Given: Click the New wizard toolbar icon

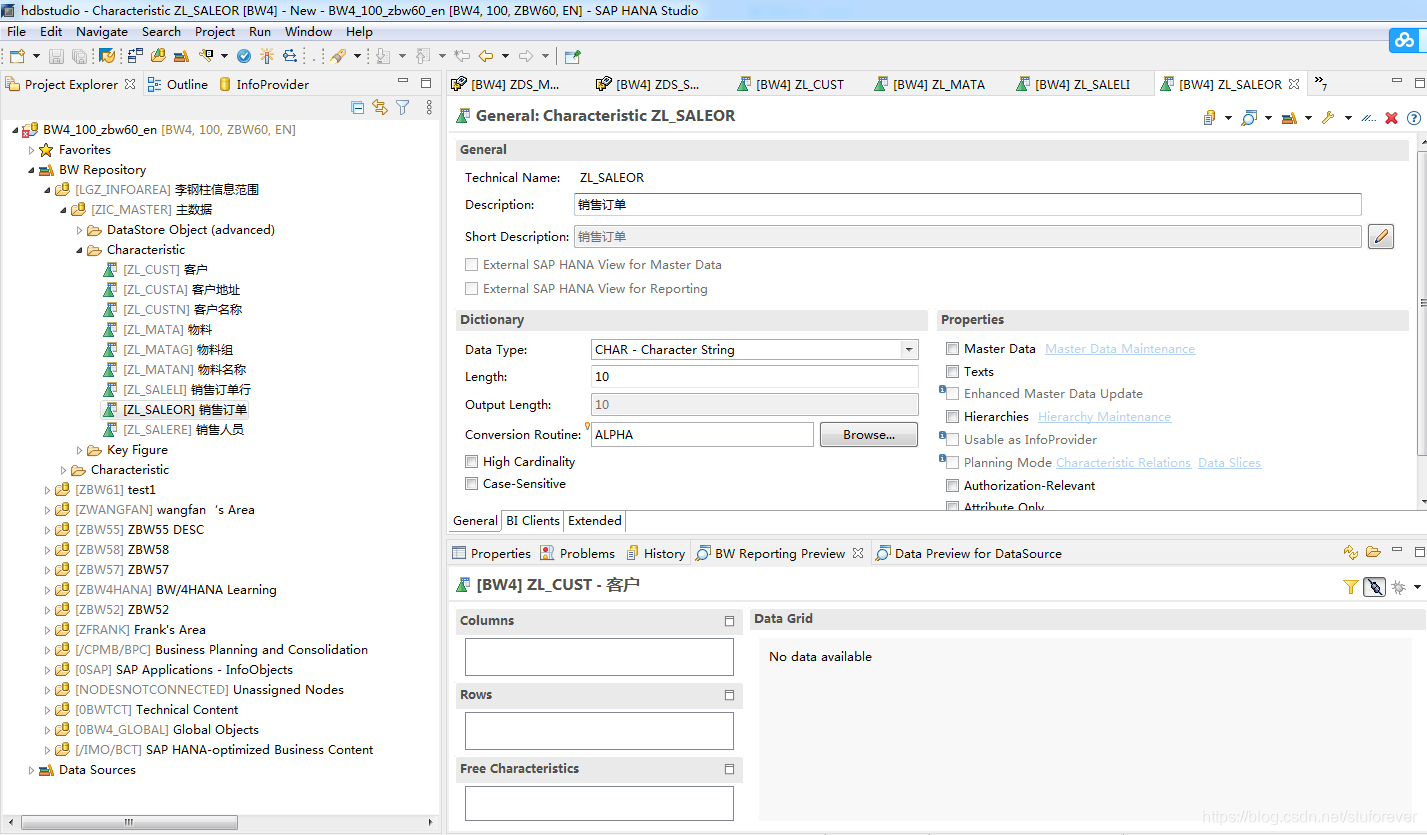Looking at the screenshot, I should (x=17, y=56).
